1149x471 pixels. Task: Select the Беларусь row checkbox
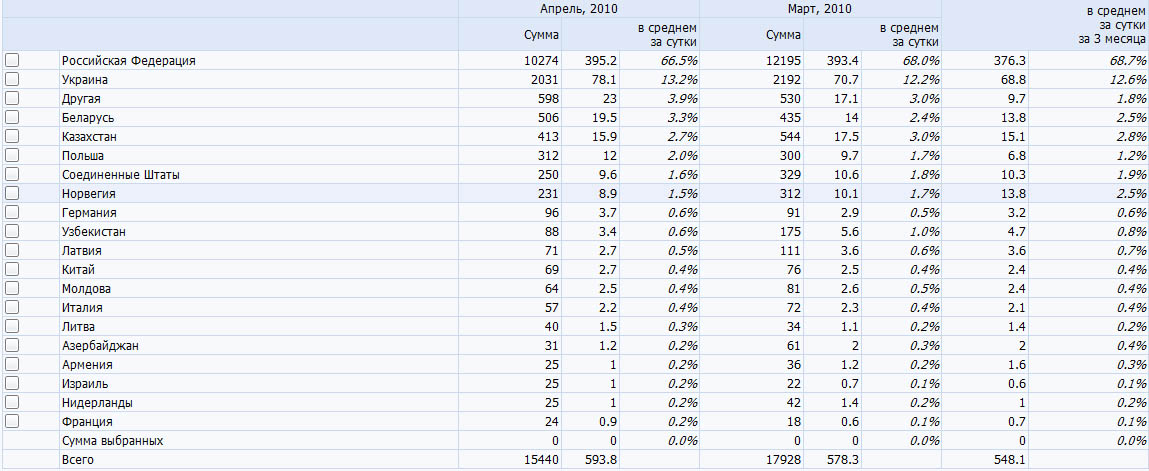[x=12, y=117]
